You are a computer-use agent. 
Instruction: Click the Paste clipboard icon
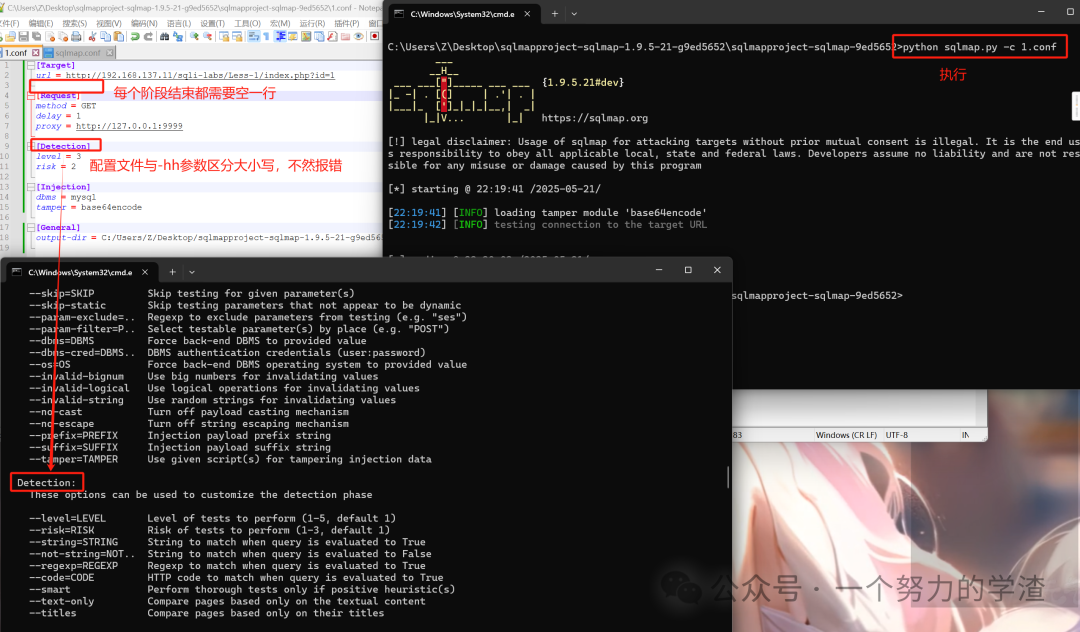coord(118,36)
